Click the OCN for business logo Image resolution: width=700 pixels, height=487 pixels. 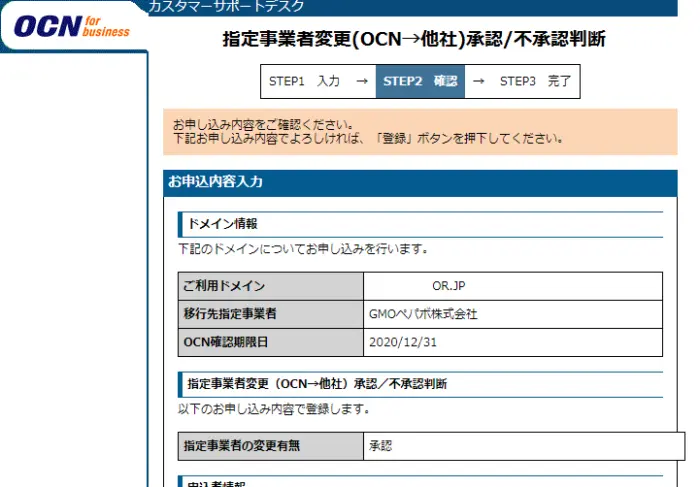pos(73,26)
